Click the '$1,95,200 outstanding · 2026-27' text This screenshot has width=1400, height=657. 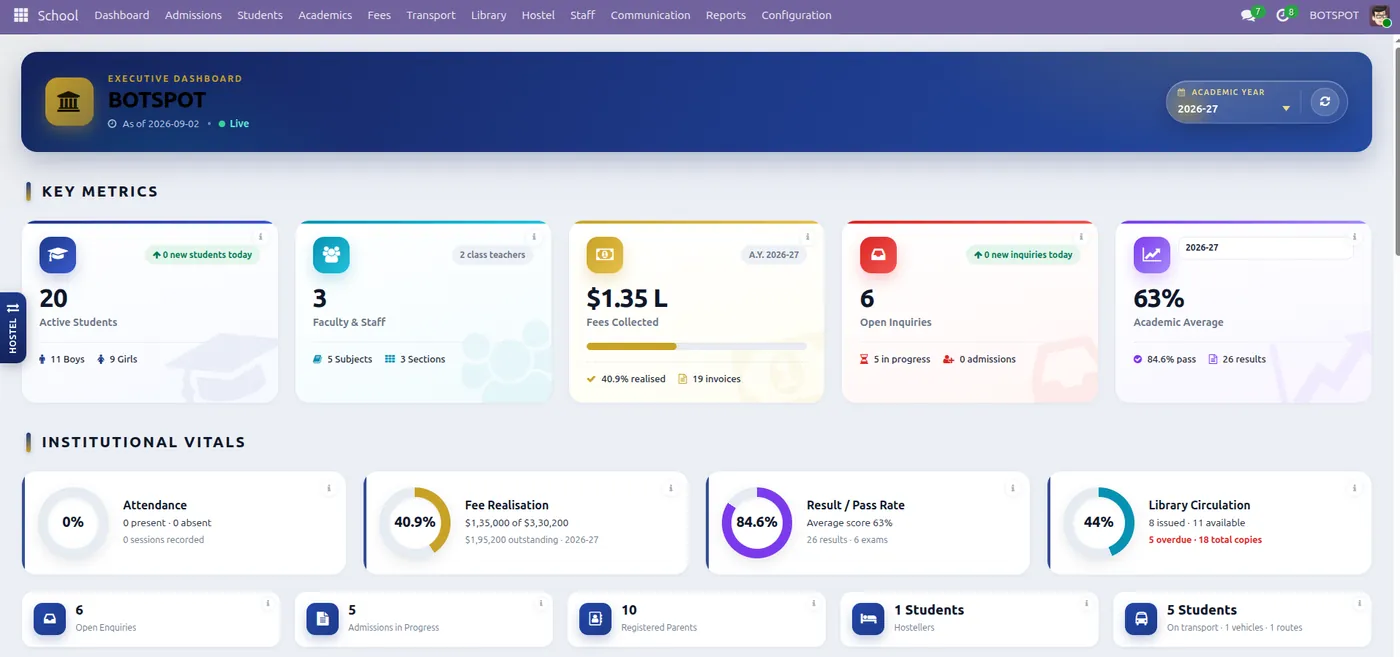[x=532, y=540]
